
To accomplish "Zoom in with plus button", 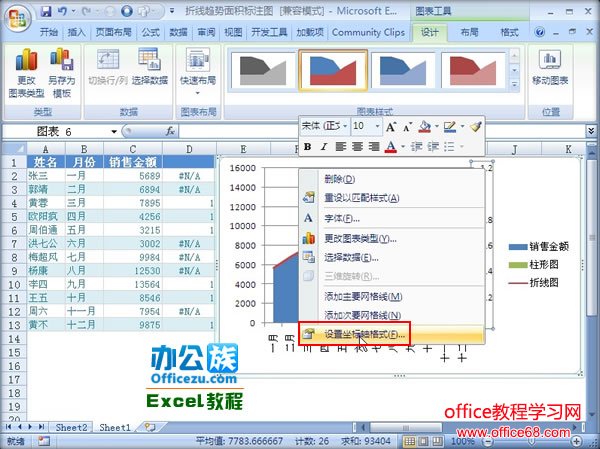I will tap(577, 441).
